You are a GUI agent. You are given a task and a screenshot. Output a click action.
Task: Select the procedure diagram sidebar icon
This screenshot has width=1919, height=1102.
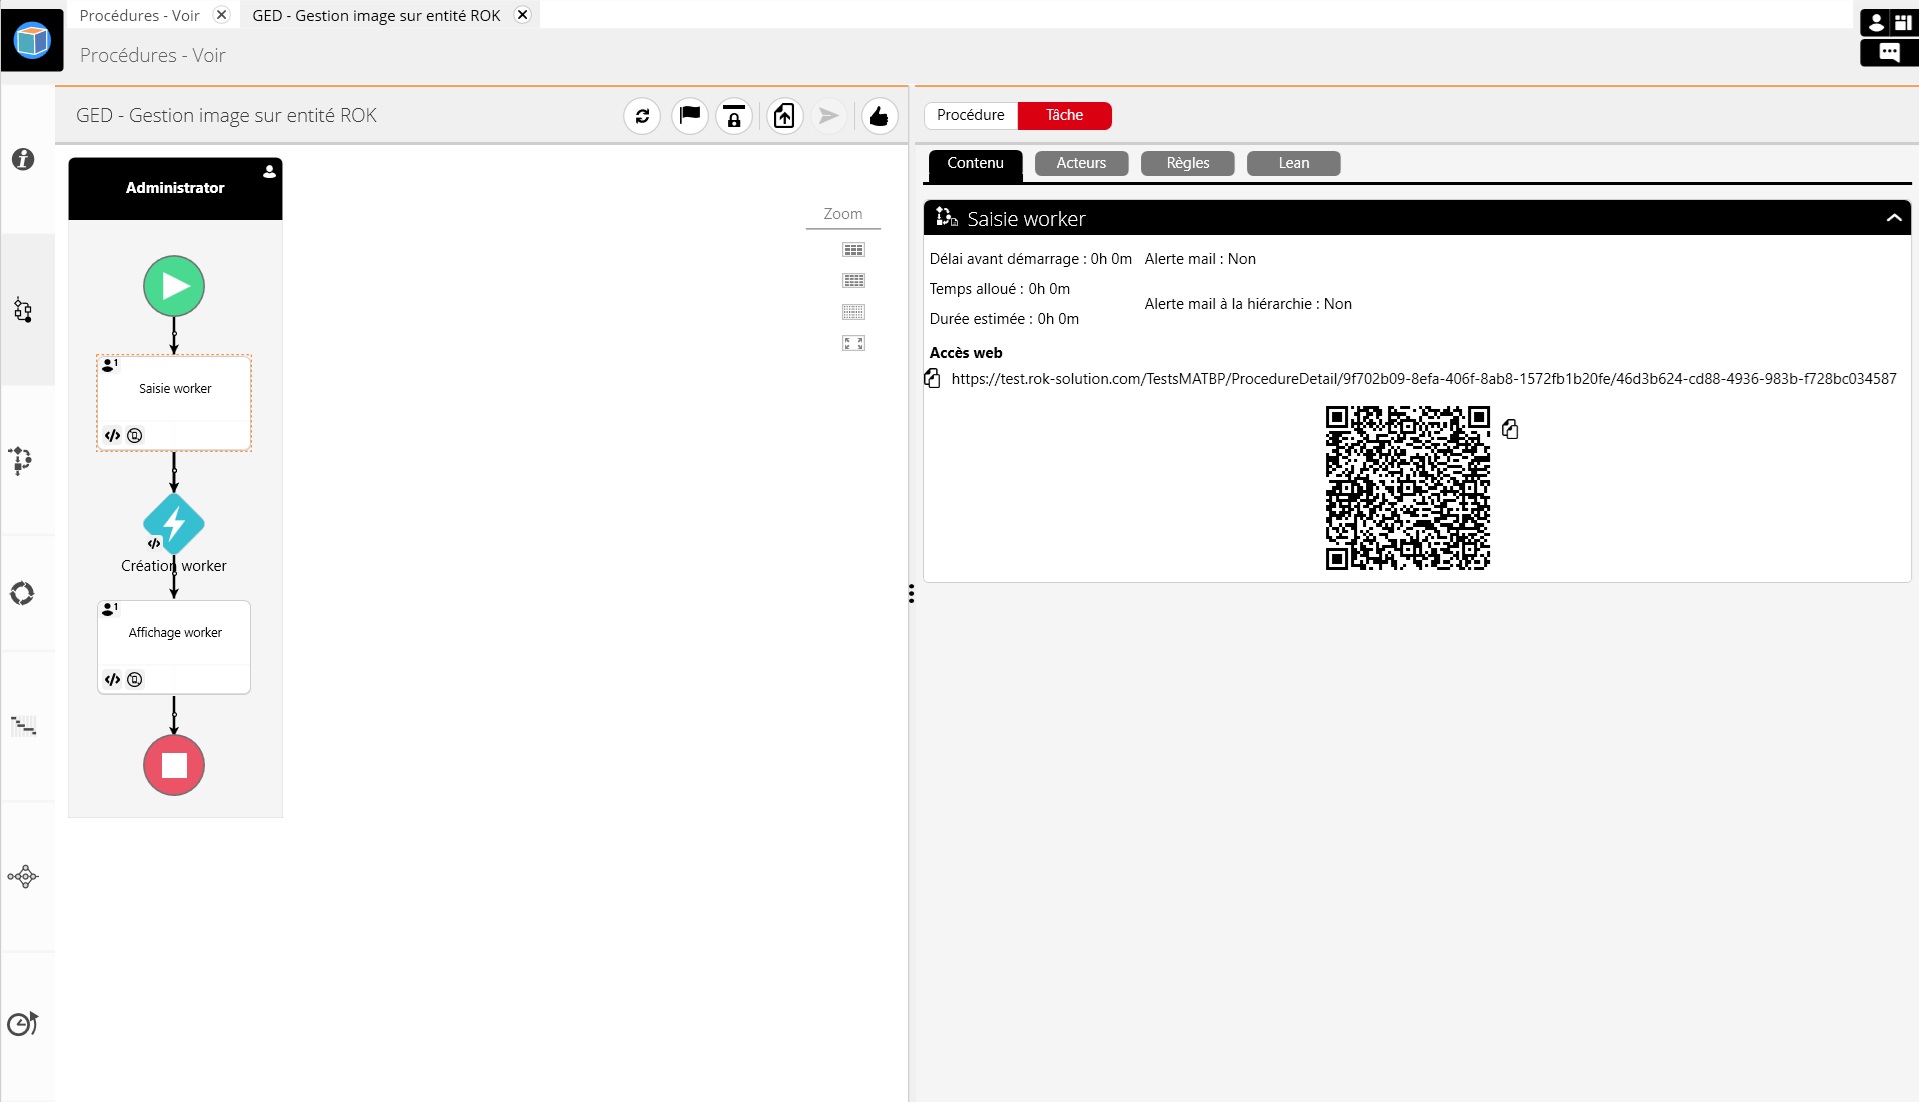pos(23,310)
